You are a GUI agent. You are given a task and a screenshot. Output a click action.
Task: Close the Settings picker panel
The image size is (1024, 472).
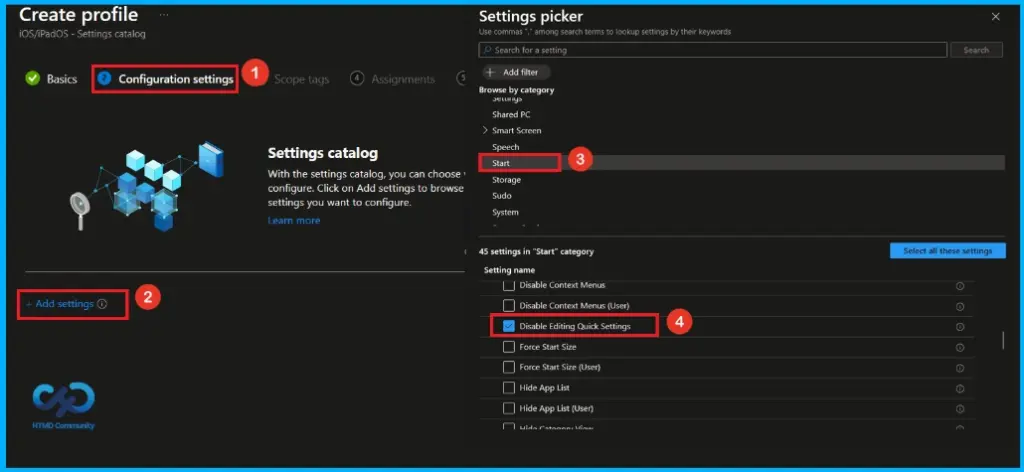tap(995, 17)
